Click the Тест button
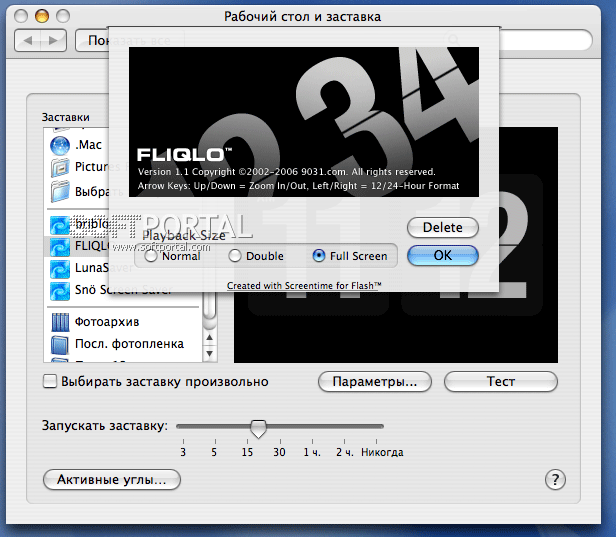 501,381
